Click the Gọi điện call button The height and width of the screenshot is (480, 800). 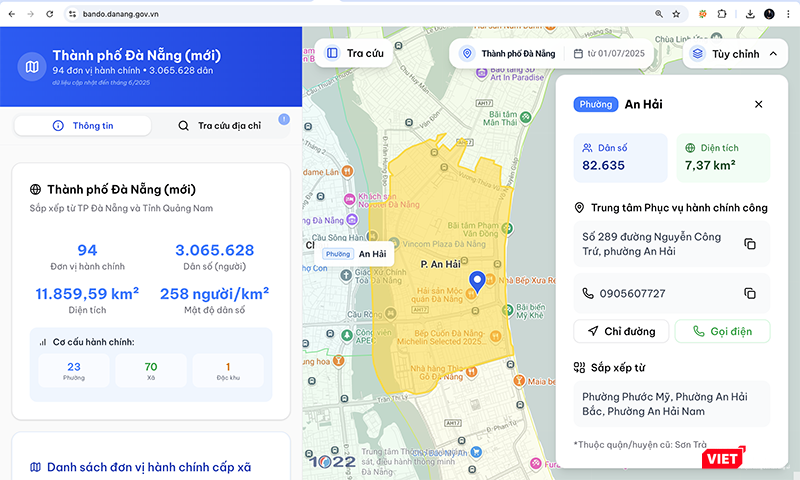721,331
